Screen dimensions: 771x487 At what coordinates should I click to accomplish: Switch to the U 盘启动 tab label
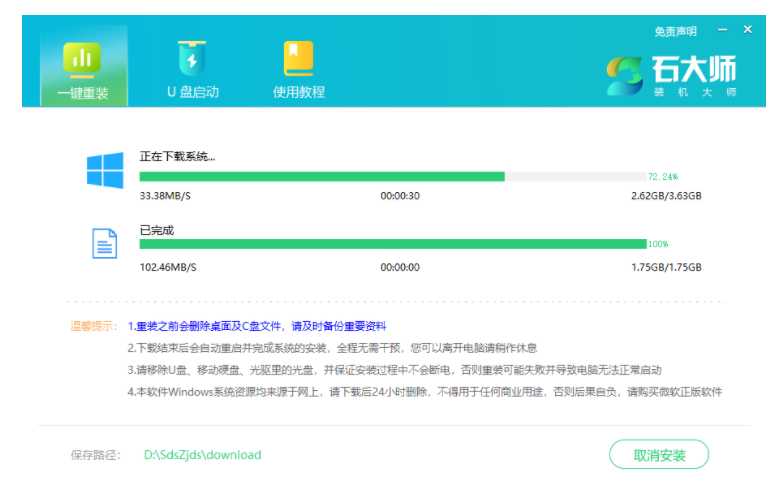click(192, 92)
